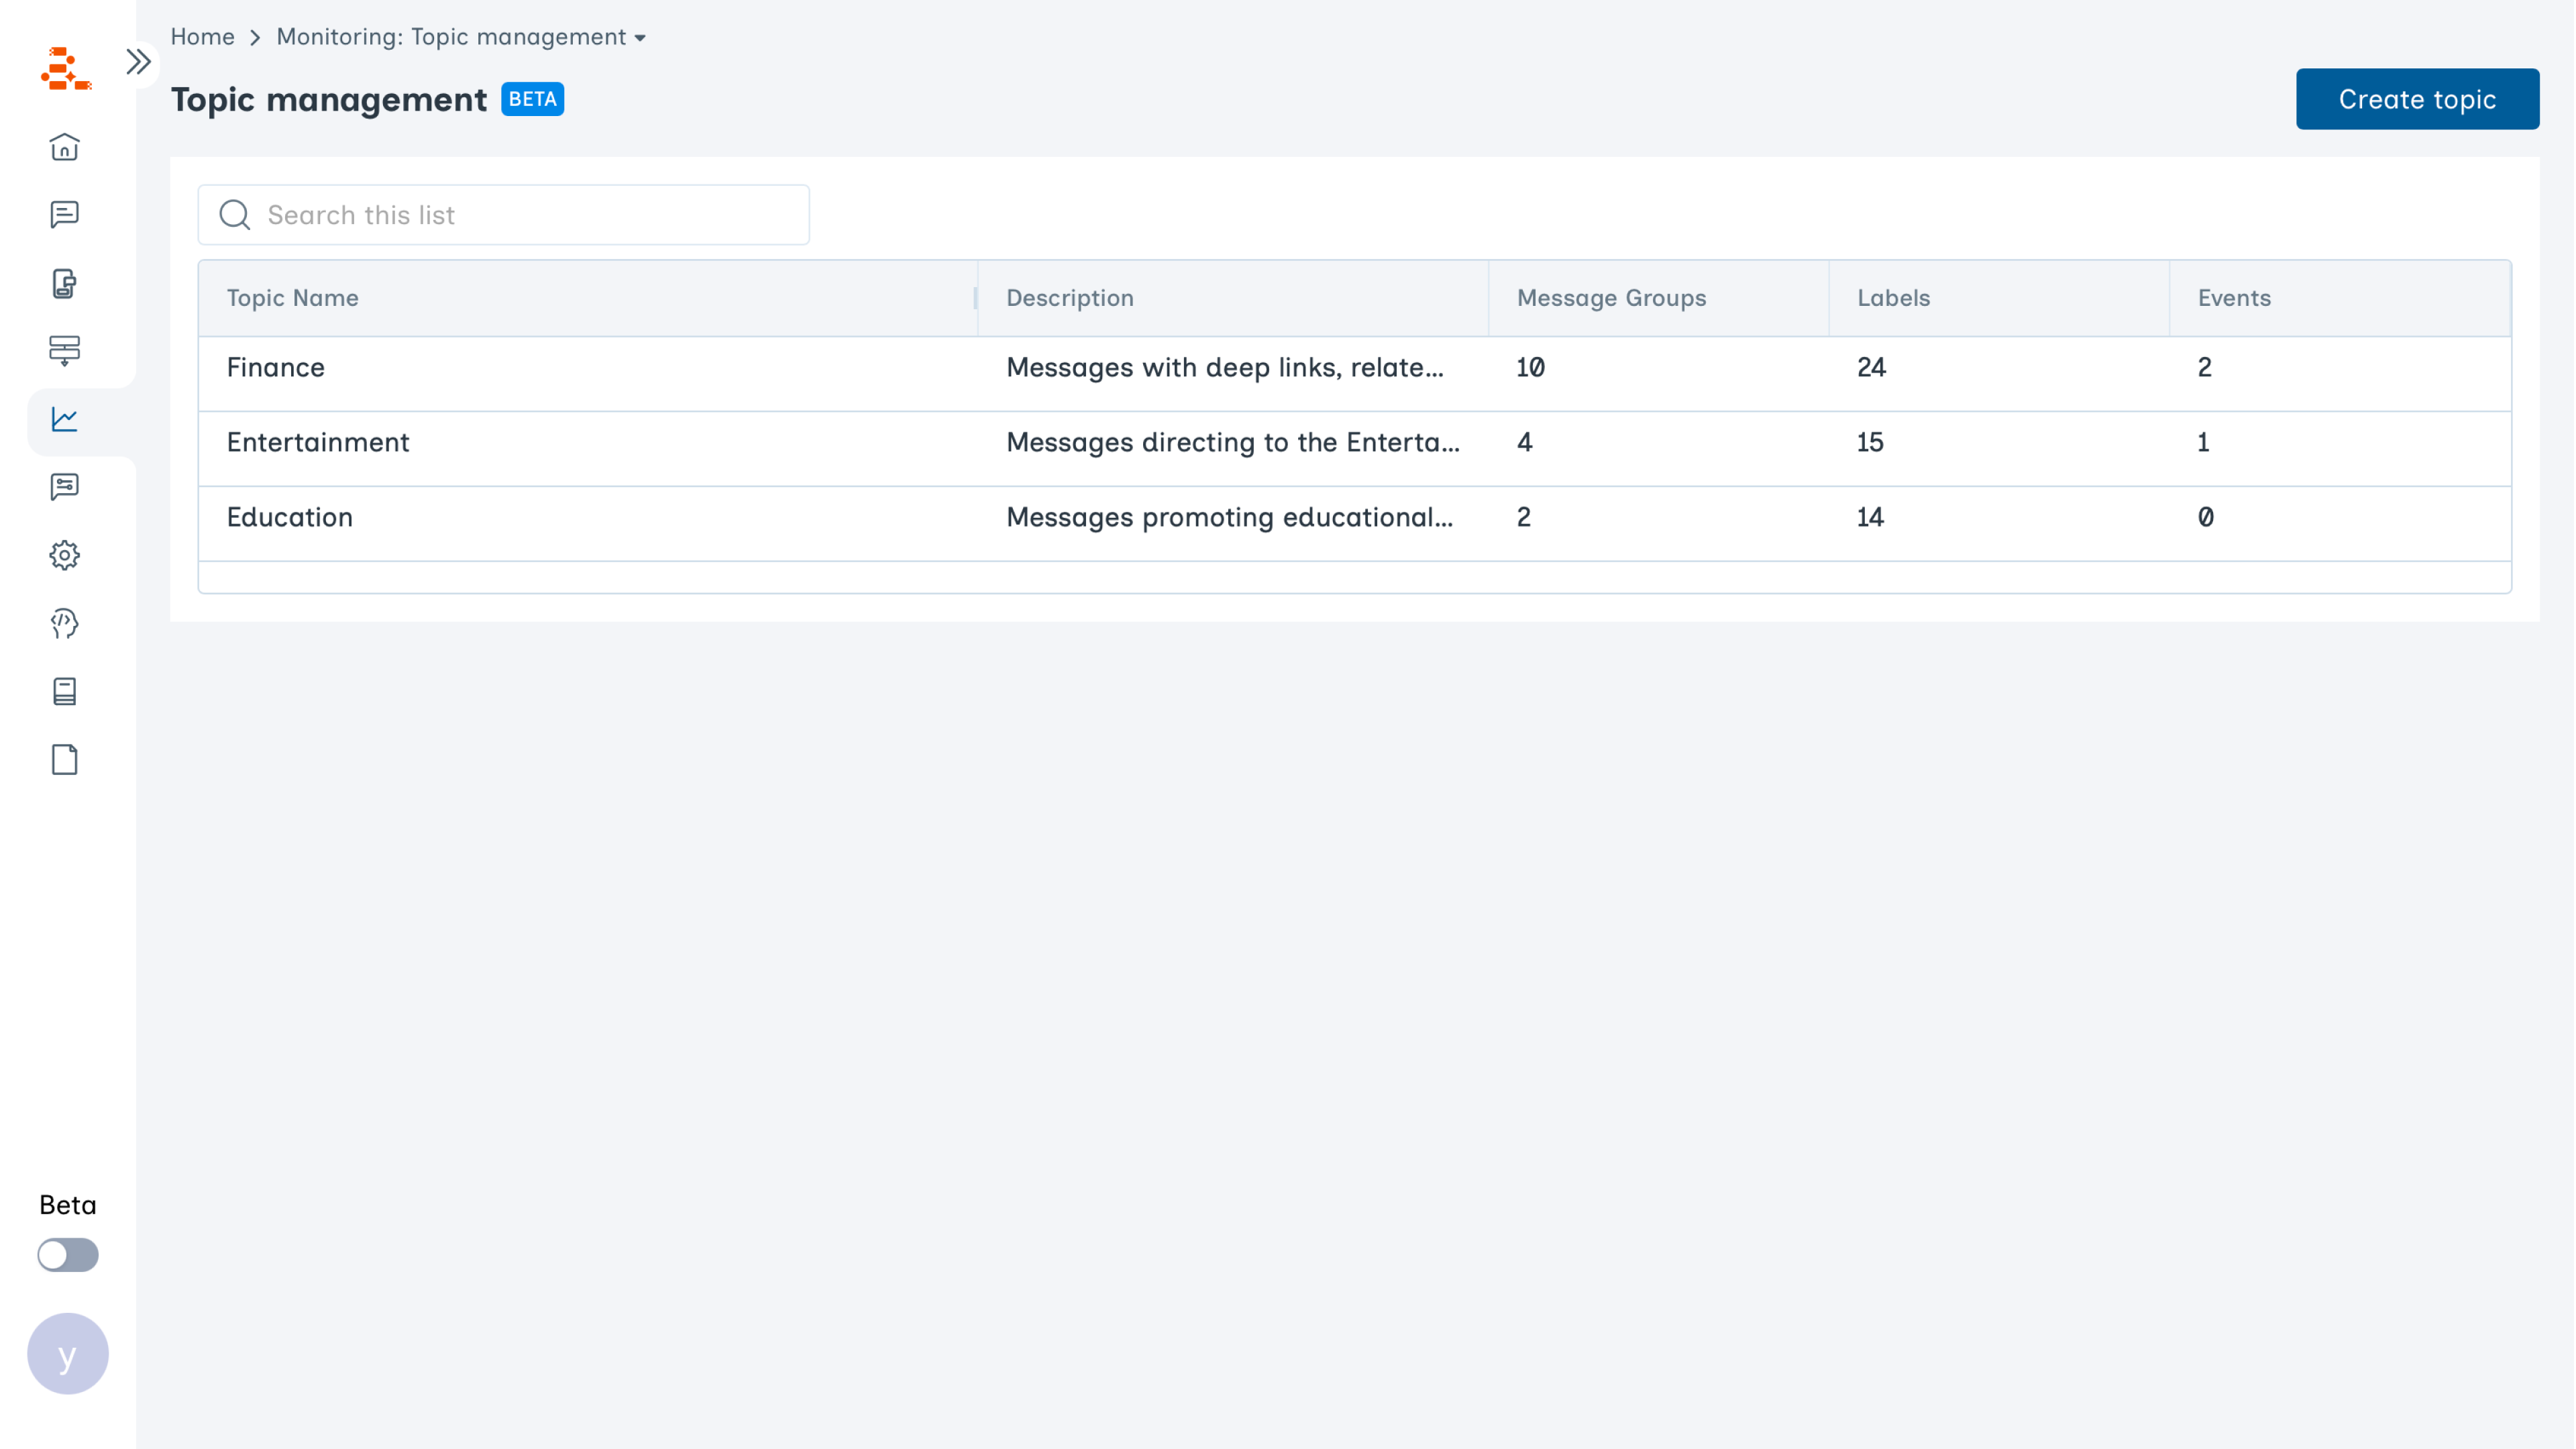Select the Entertainment topic row
The height and width of the screenshot is (1449, 2576).
point(318,443)
